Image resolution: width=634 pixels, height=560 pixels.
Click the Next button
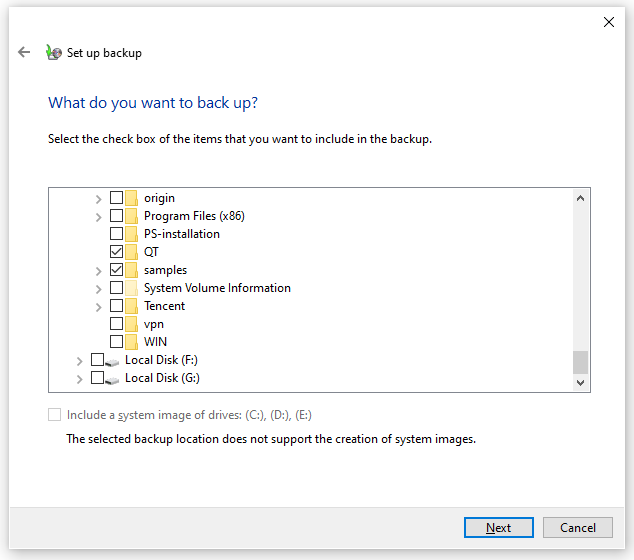pyautogui.click(x=499, y=528)
